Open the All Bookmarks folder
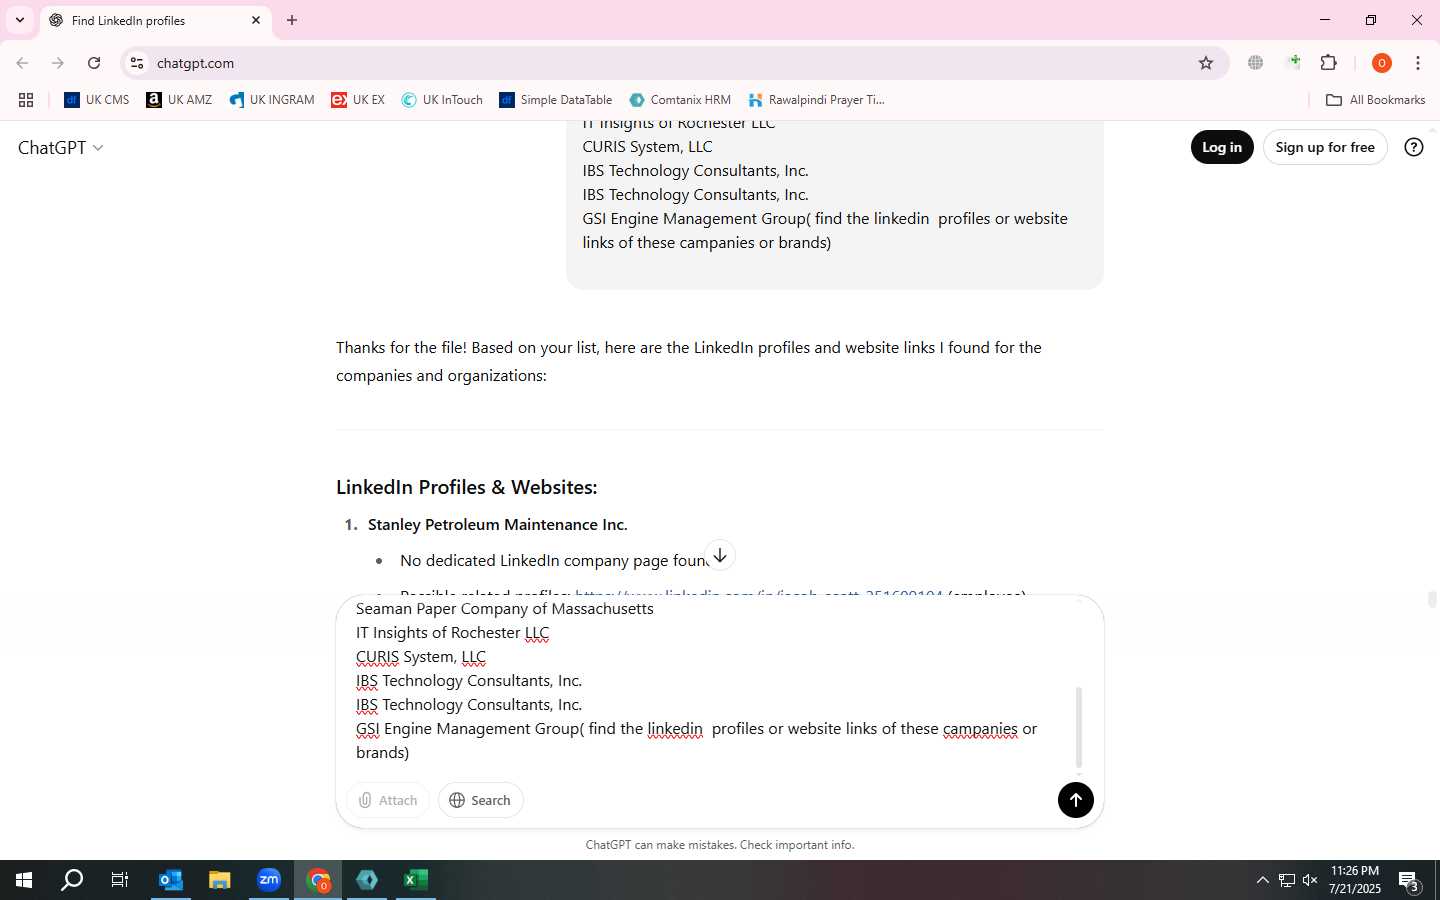 (x=1375, y=100)
